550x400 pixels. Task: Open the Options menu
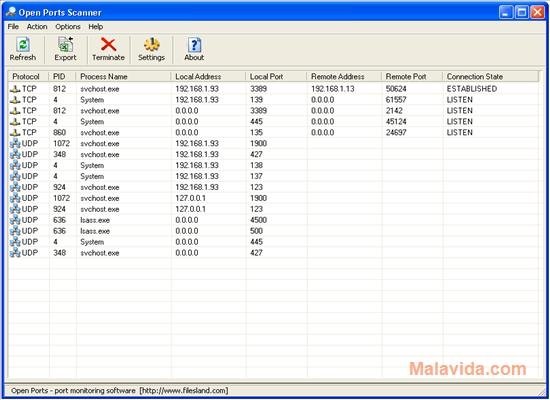click(x=68, y=27)
